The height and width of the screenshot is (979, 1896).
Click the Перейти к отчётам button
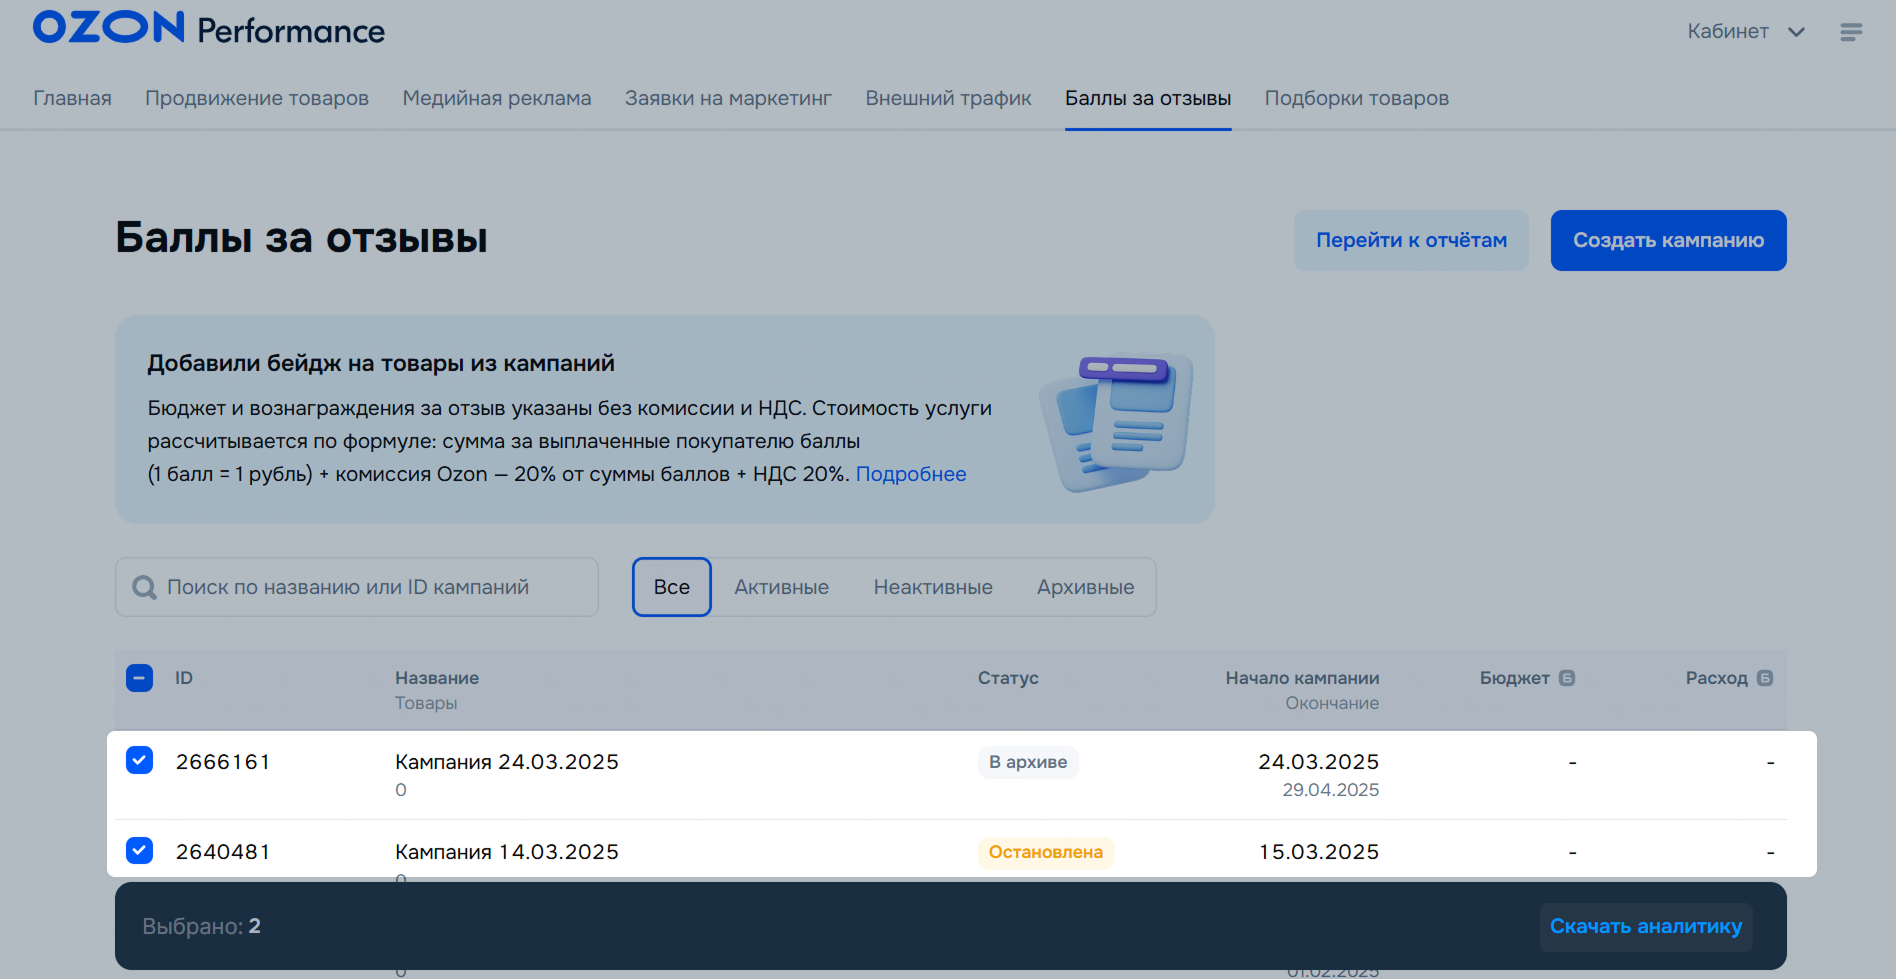1411,240
